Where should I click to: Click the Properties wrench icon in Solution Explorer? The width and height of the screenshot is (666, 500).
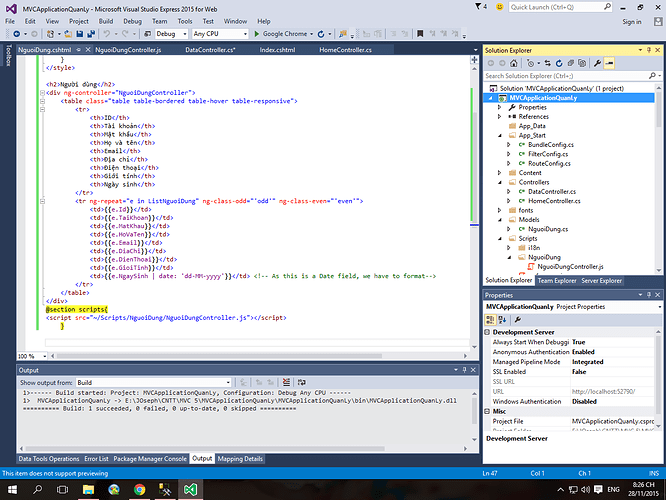pos(596,63)
